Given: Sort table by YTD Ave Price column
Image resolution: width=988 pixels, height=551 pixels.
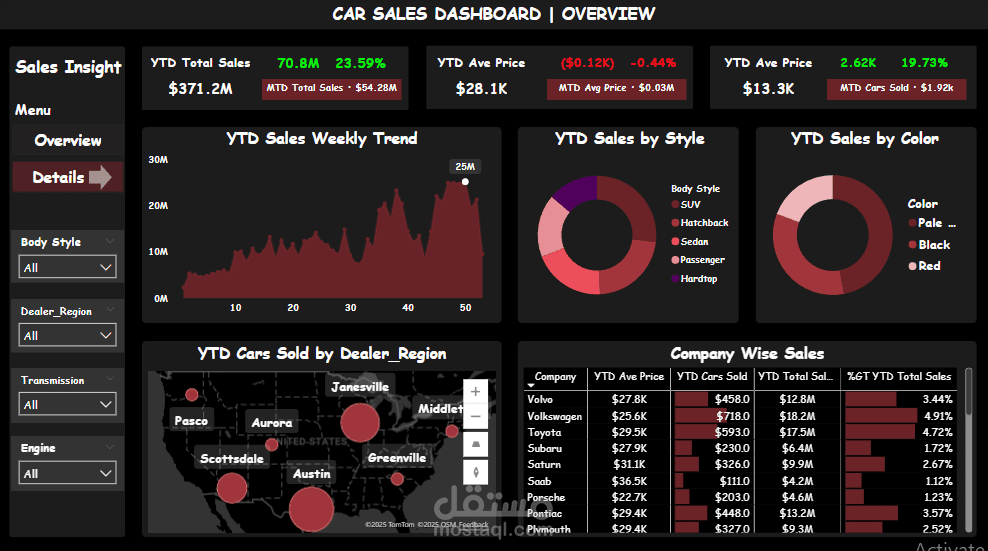Looking at the screenshot, I should pyautogui.click(x=629, y=376).
